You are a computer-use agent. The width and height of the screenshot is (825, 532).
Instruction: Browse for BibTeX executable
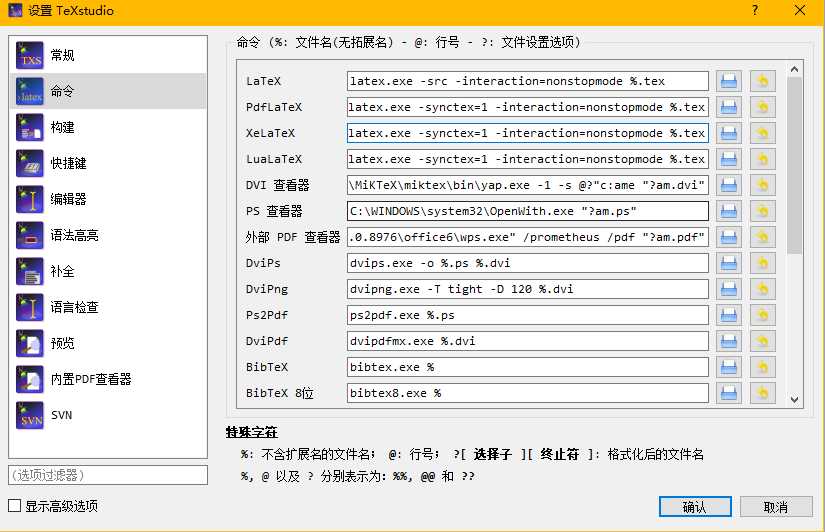click(x=729, y=367)
